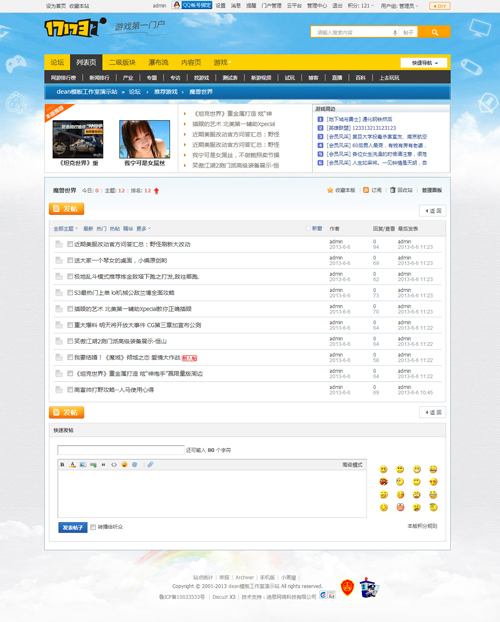Click the top search text field

click(x=351, y=33)
